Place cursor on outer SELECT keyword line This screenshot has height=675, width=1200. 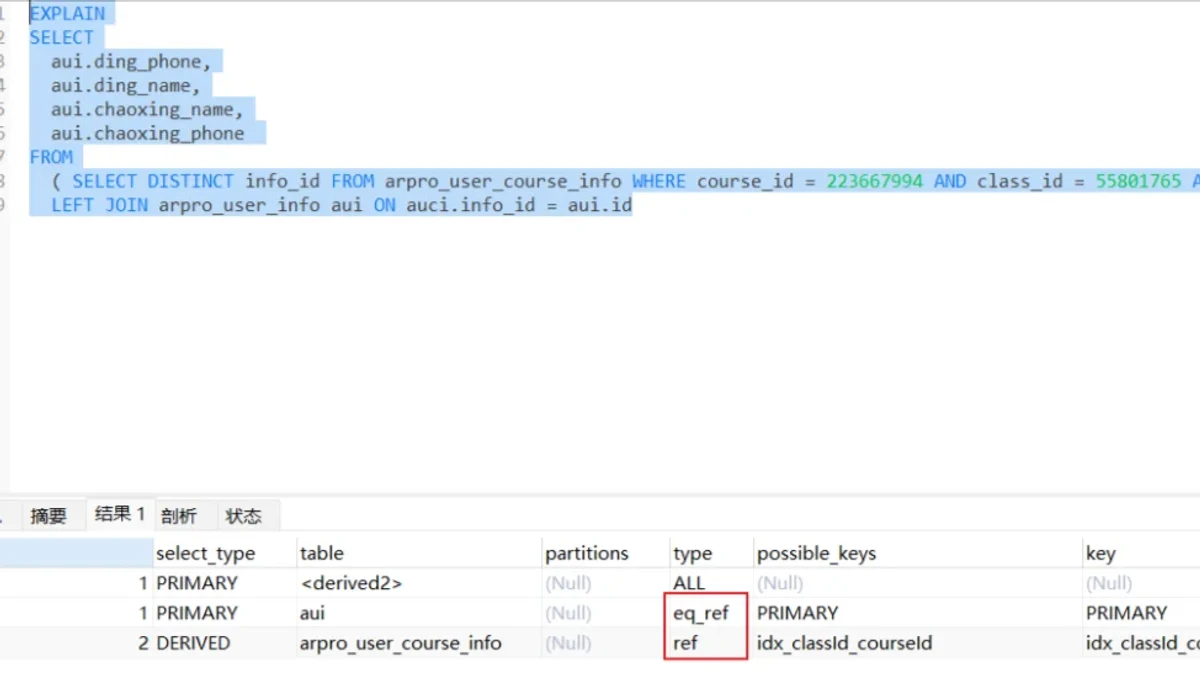click(61, 38)
